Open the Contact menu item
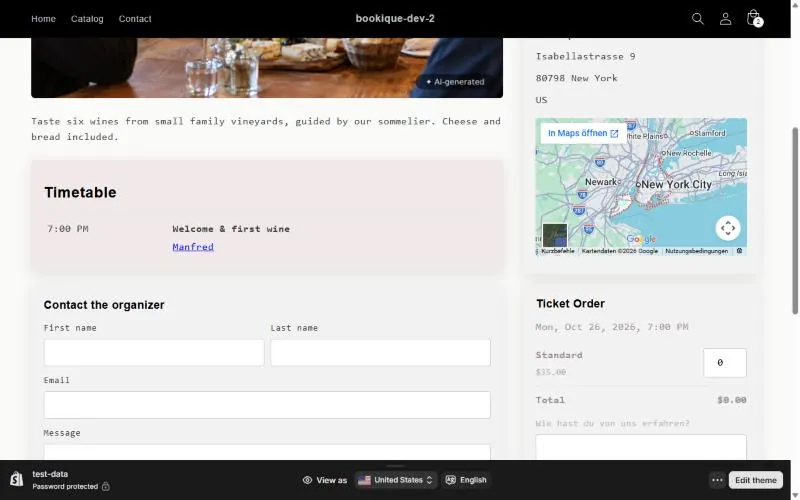The width and height of the screenshot is (800, 500). (135, 19)
